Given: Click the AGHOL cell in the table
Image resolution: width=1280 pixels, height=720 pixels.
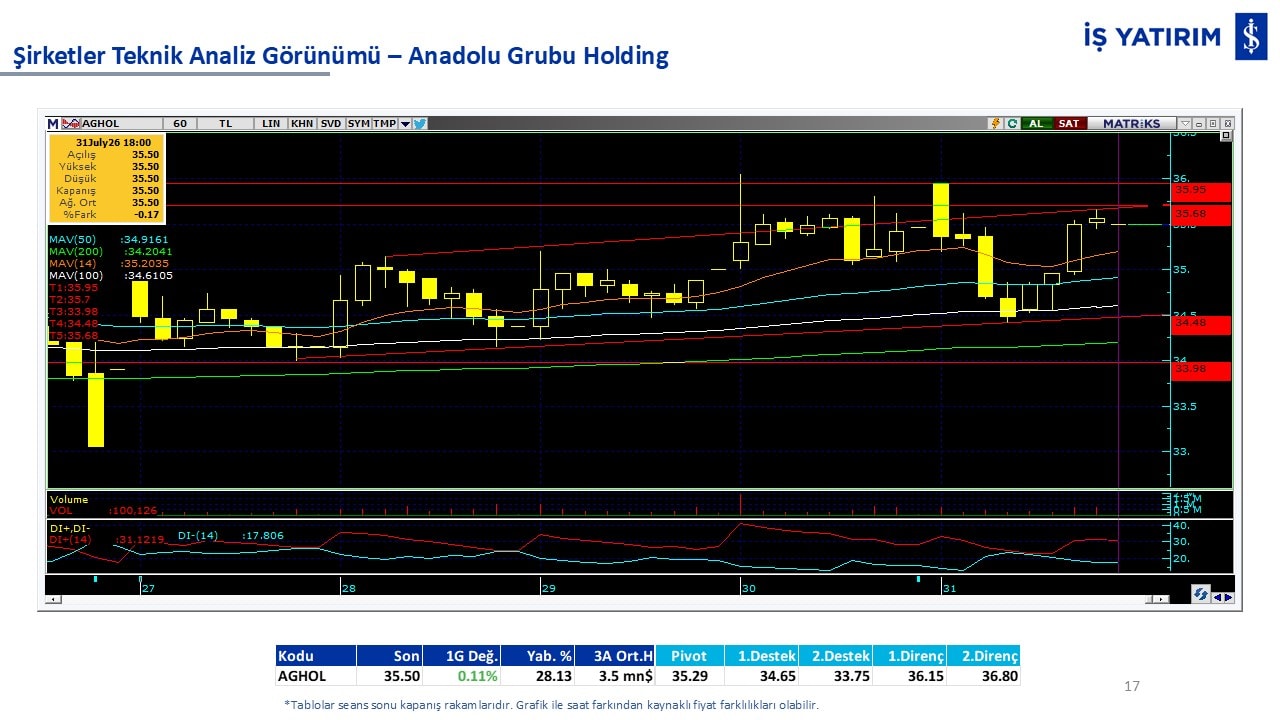Looking at the screenshot, I should pos(316,676).
